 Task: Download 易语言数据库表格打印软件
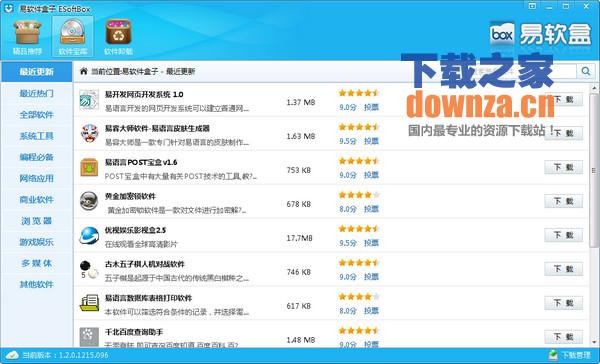pyautogui.click(x=564, y=303)
